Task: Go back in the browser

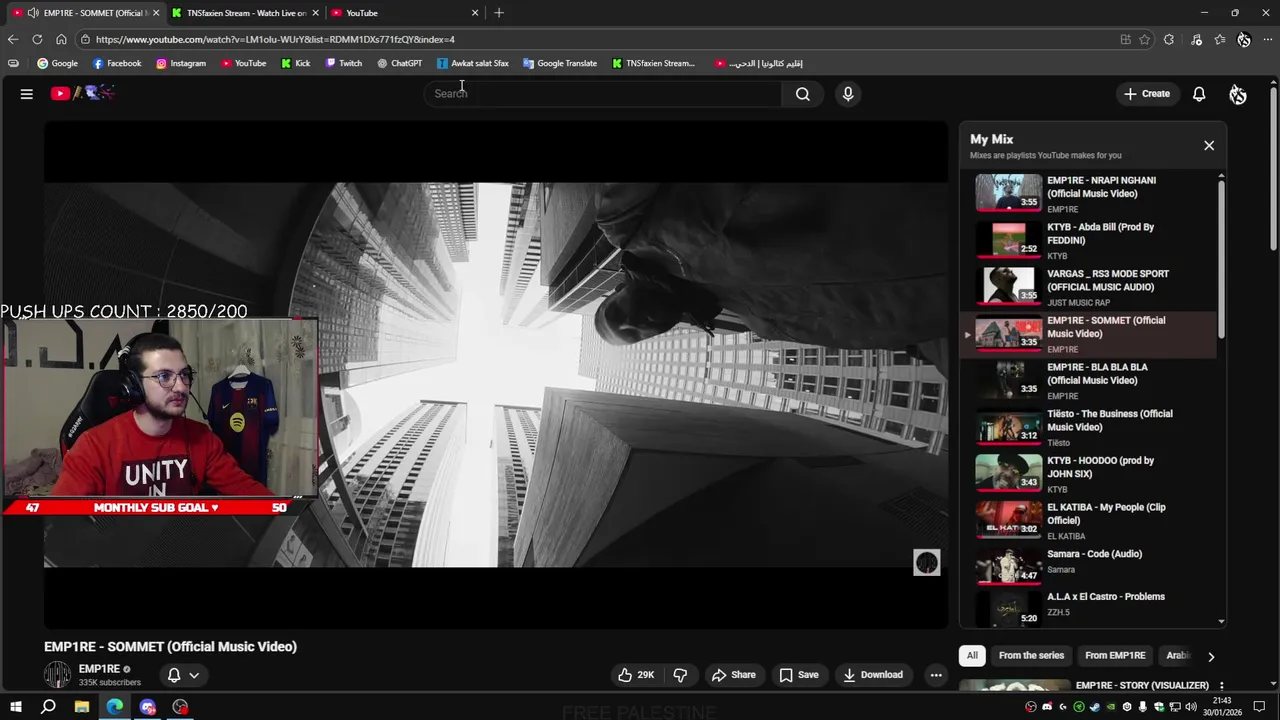Action: pos(13,39)
